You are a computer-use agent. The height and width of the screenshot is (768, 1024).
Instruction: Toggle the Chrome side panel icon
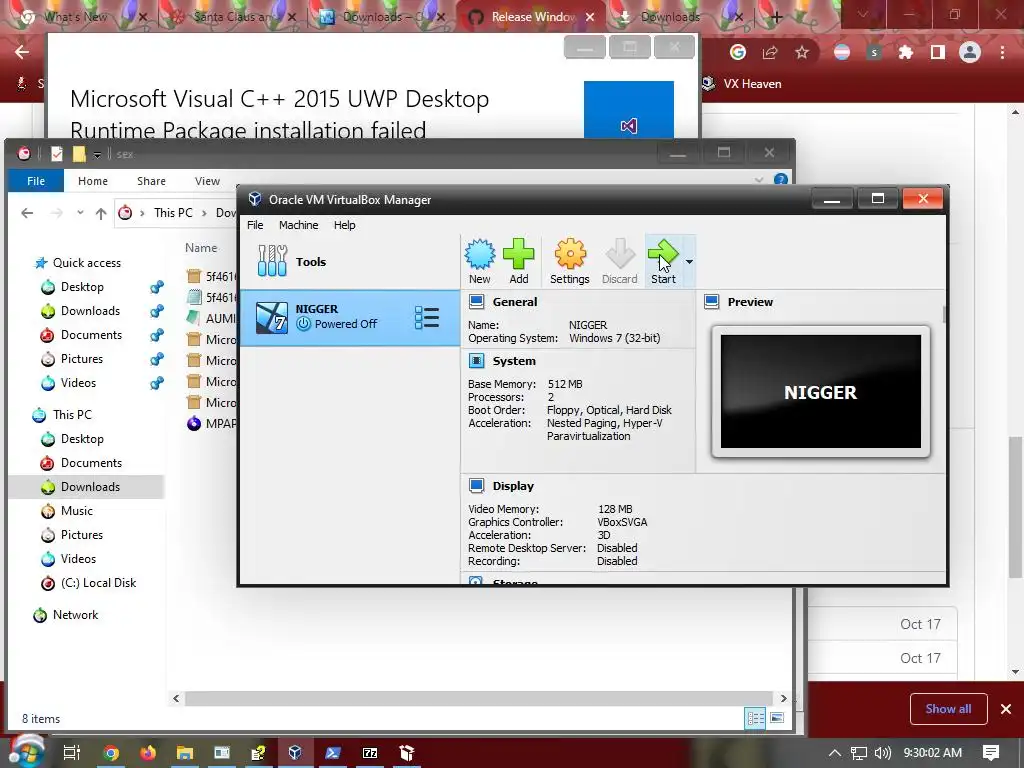coord(937,52)
